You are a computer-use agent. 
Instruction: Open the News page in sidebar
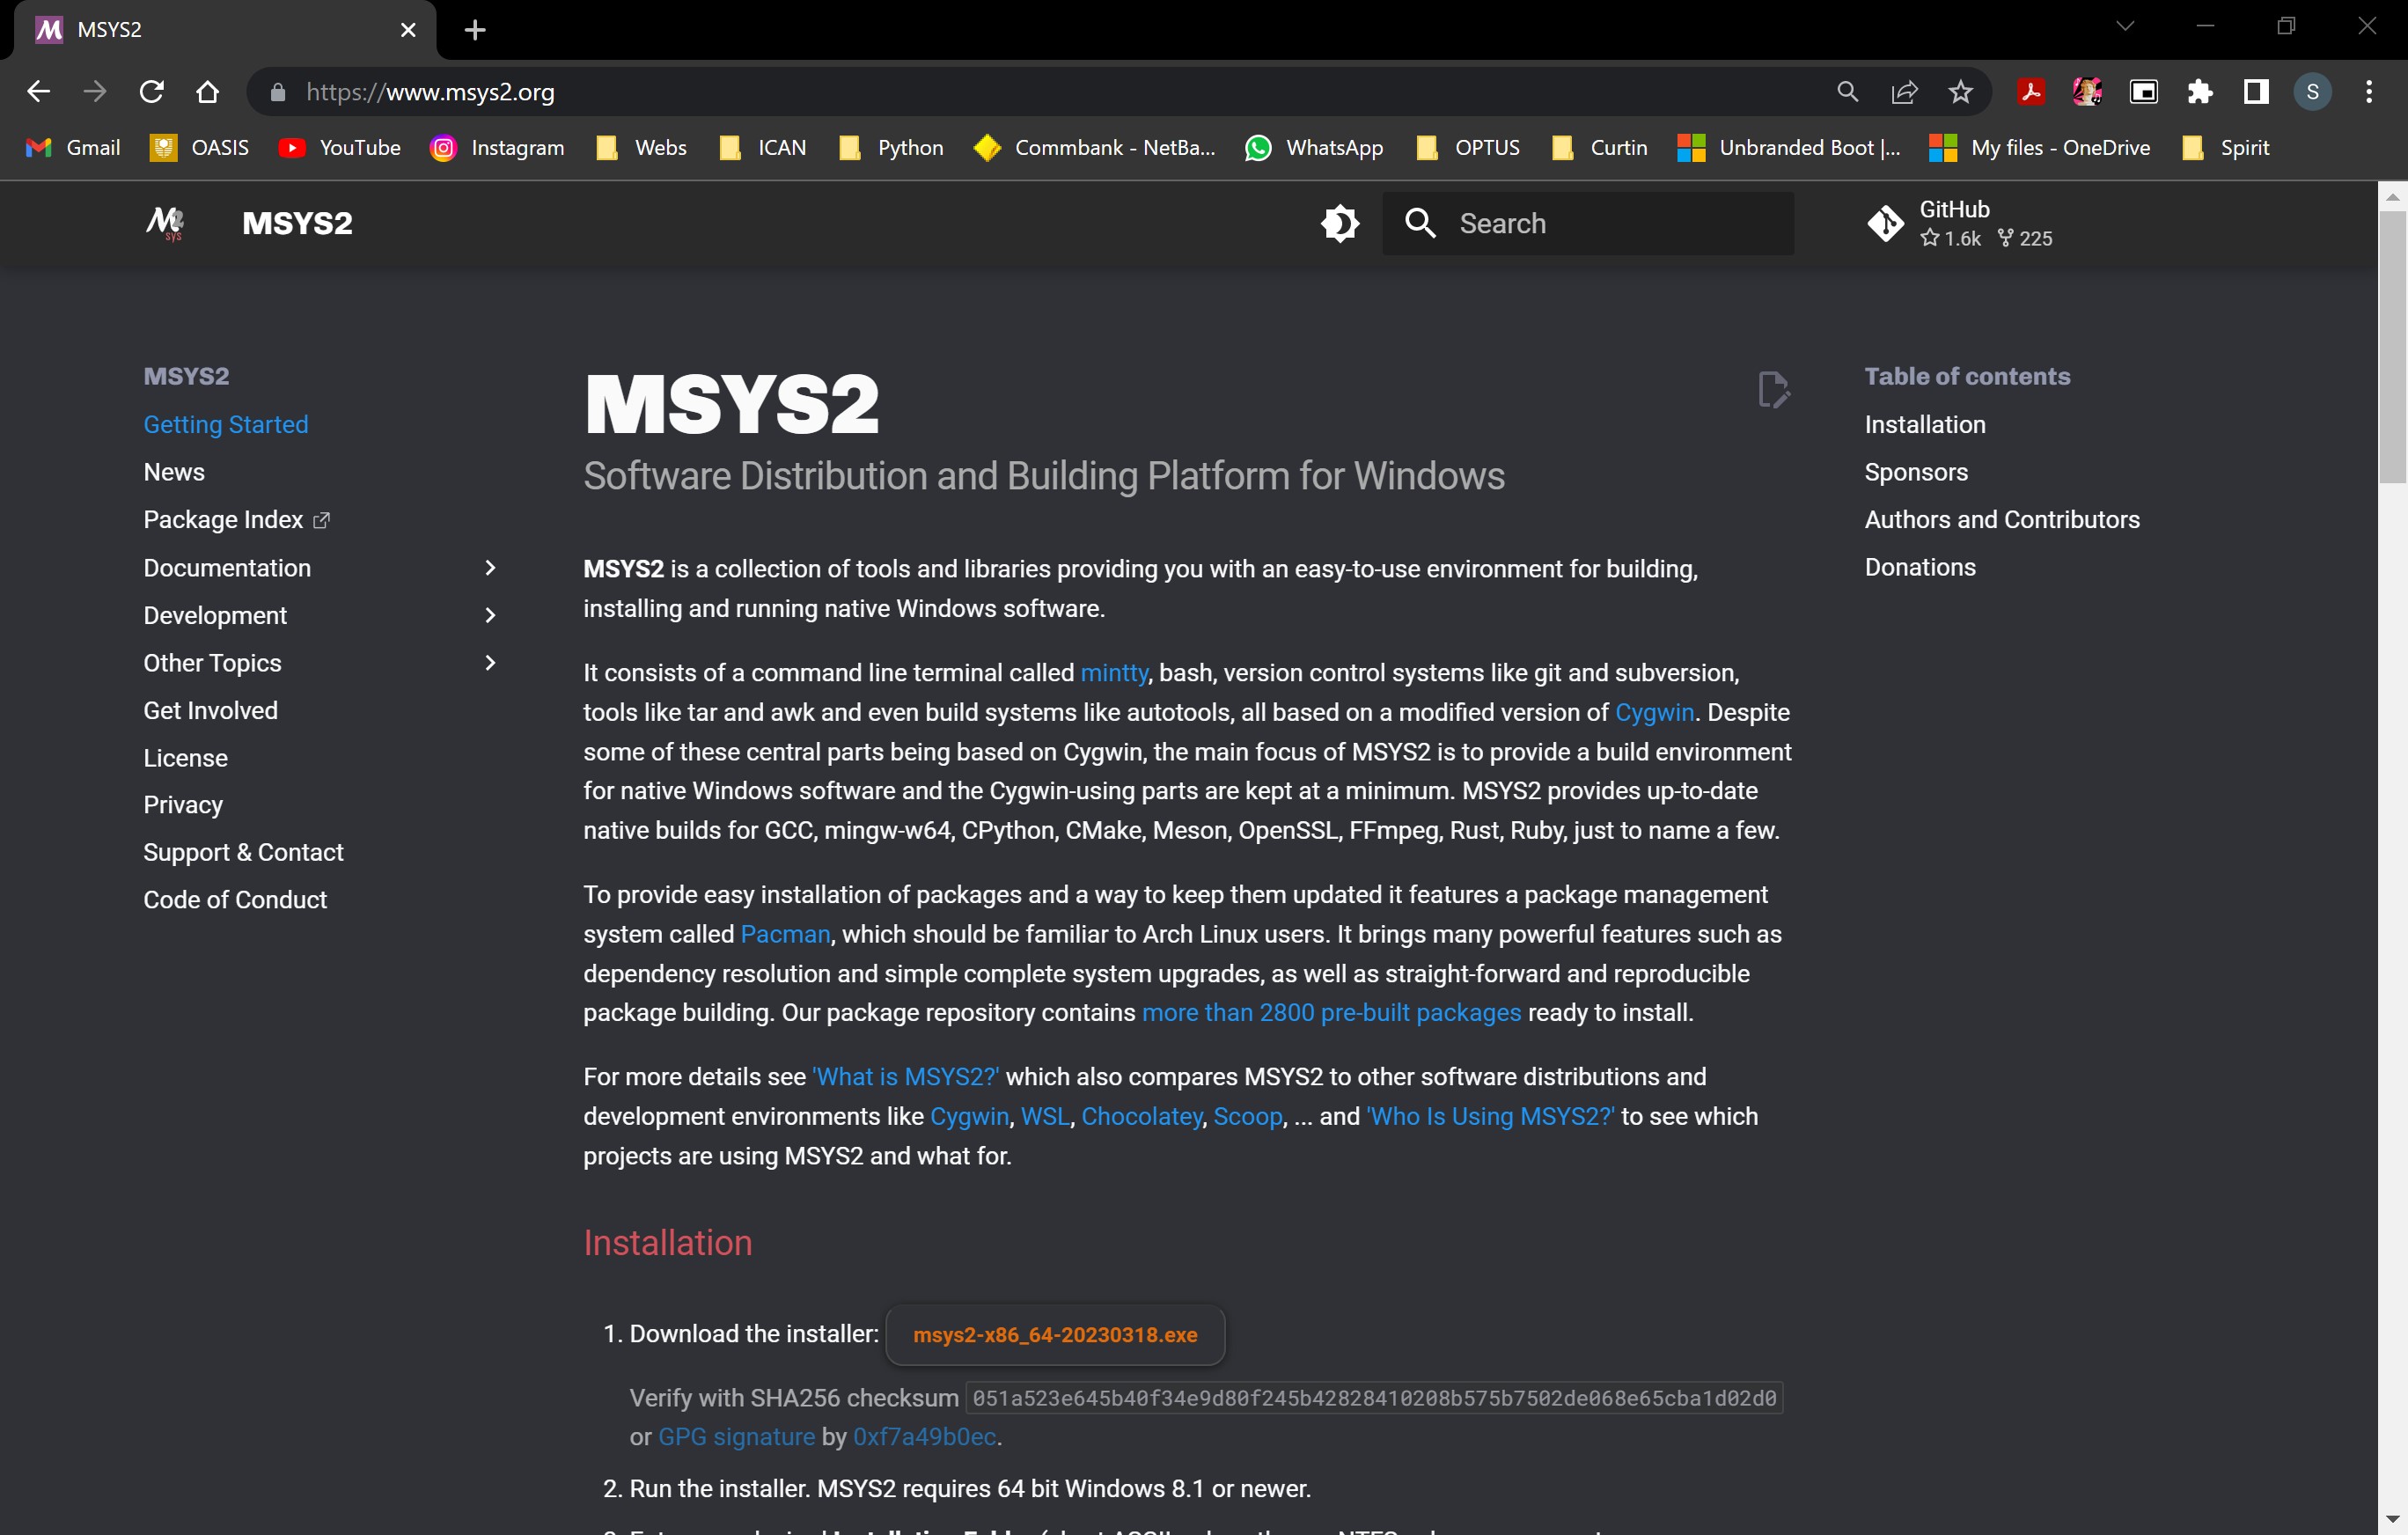point(174,472)
